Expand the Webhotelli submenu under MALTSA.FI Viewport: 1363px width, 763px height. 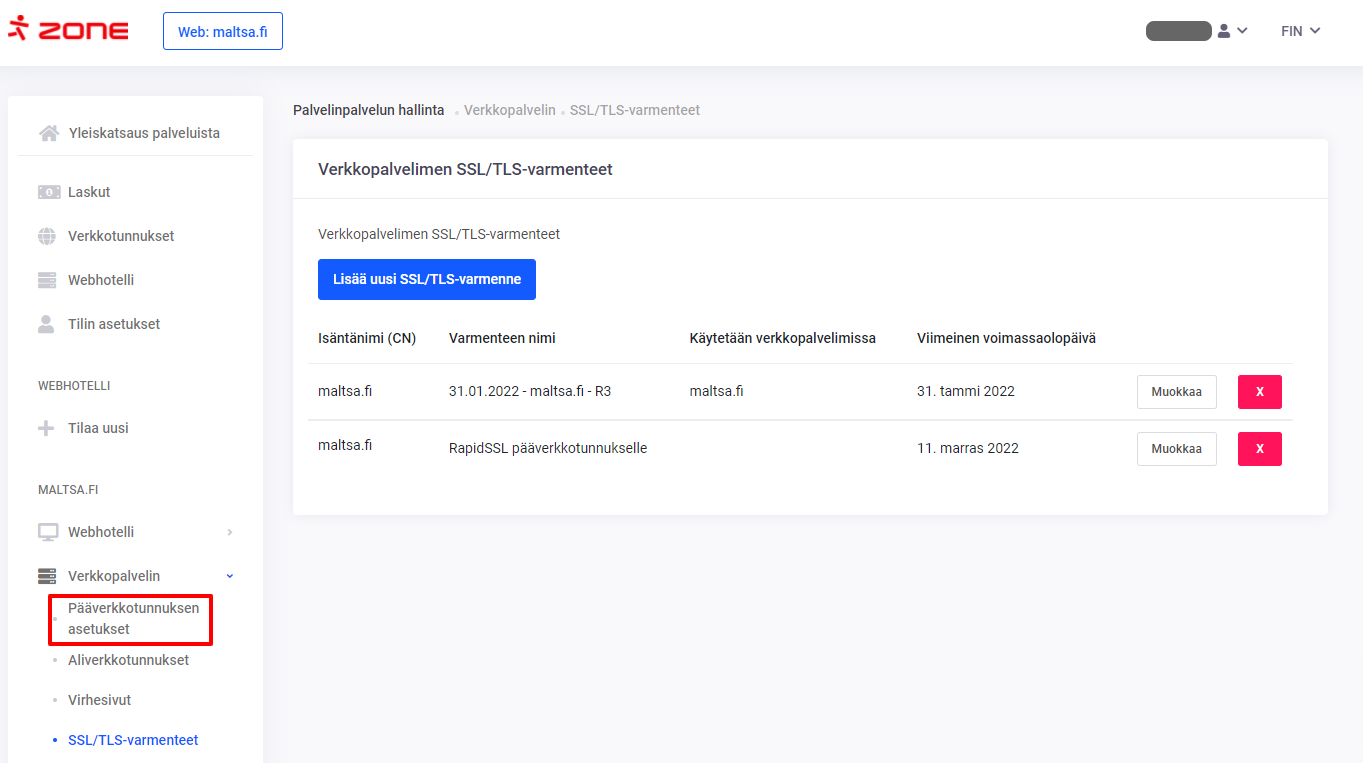click(x=230, y=532)
